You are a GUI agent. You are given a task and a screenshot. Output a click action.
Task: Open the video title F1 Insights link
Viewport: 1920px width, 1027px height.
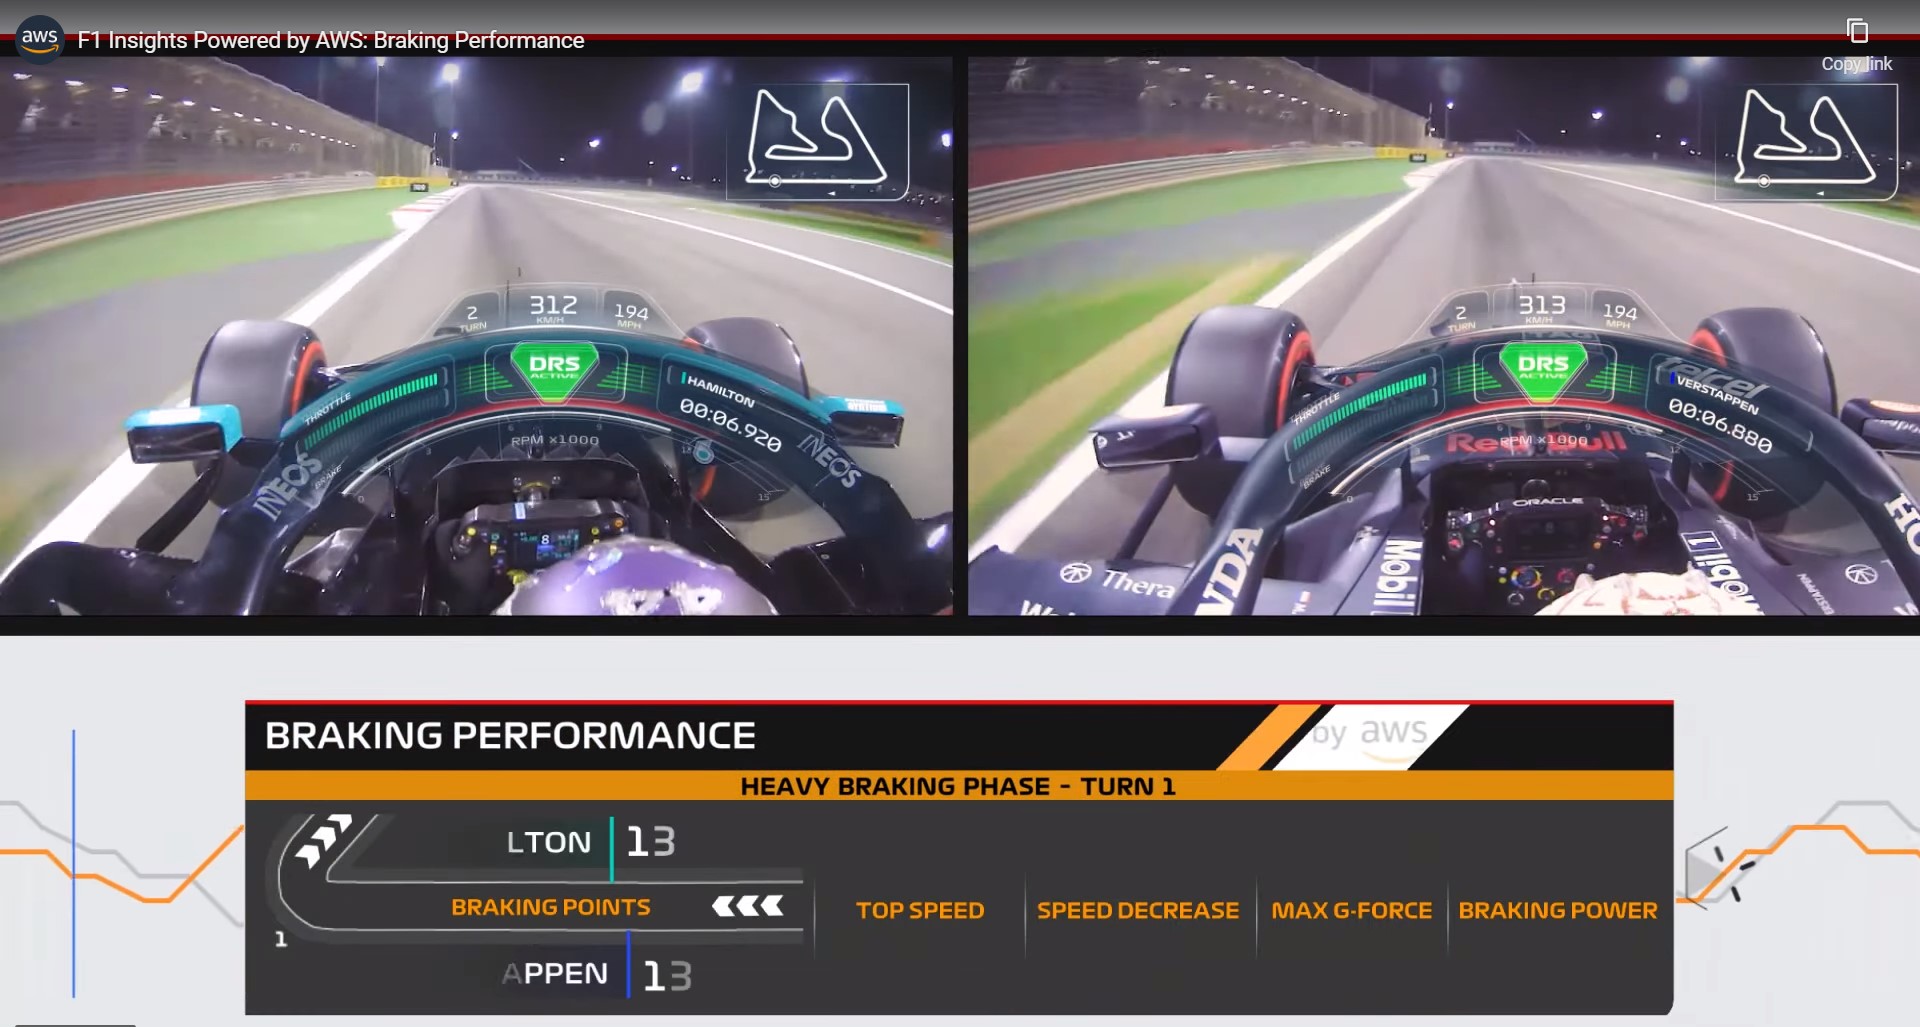point(331,40)
